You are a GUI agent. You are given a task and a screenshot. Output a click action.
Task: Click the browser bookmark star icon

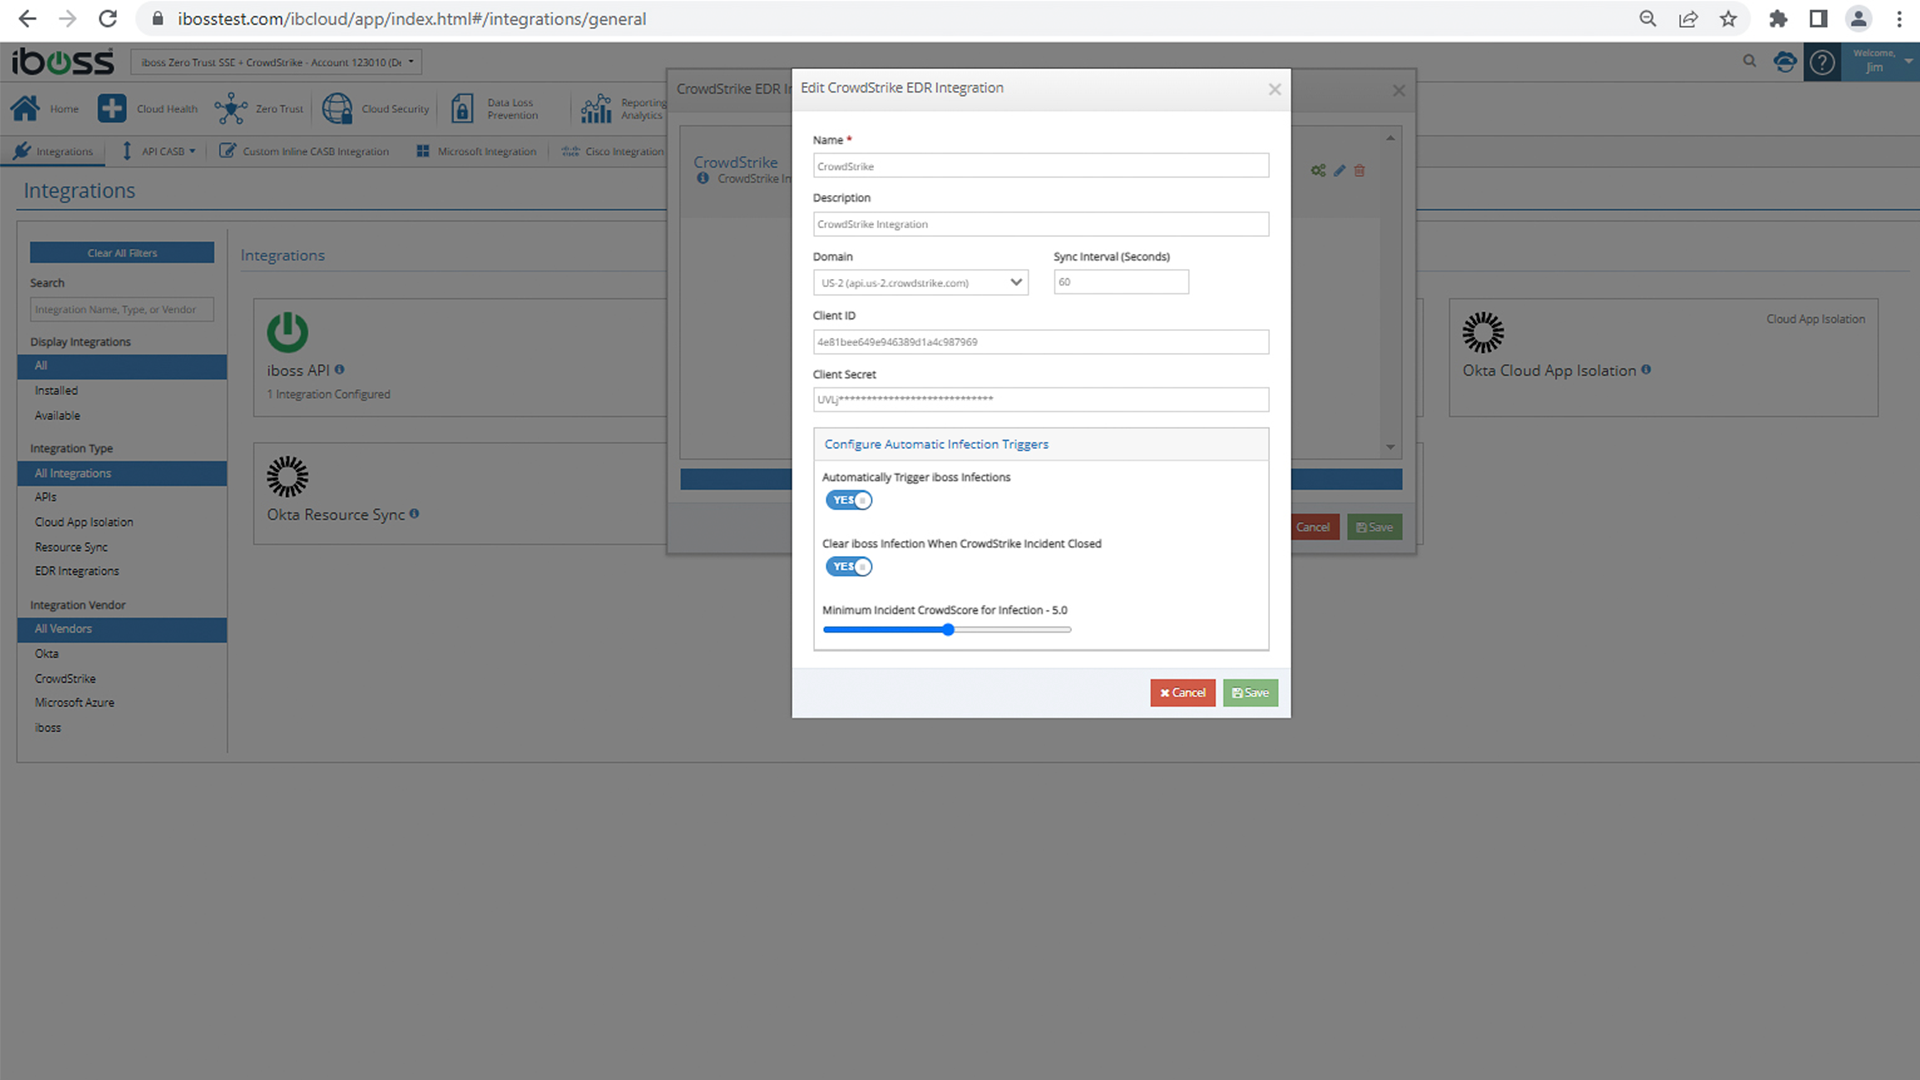[1728, 18]
